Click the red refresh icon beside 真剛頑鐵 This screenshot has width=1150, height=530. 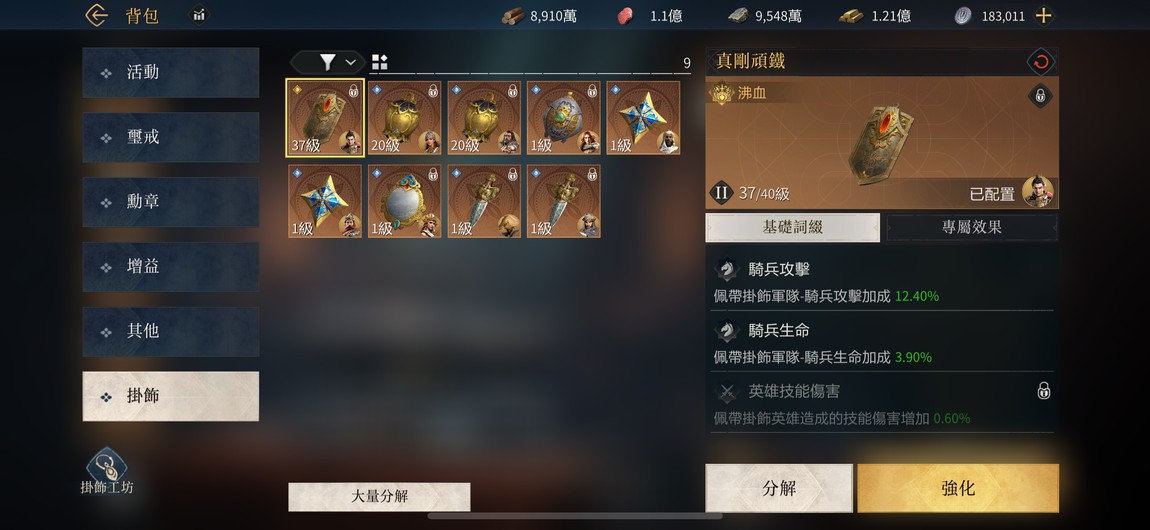pos(1040,62)
